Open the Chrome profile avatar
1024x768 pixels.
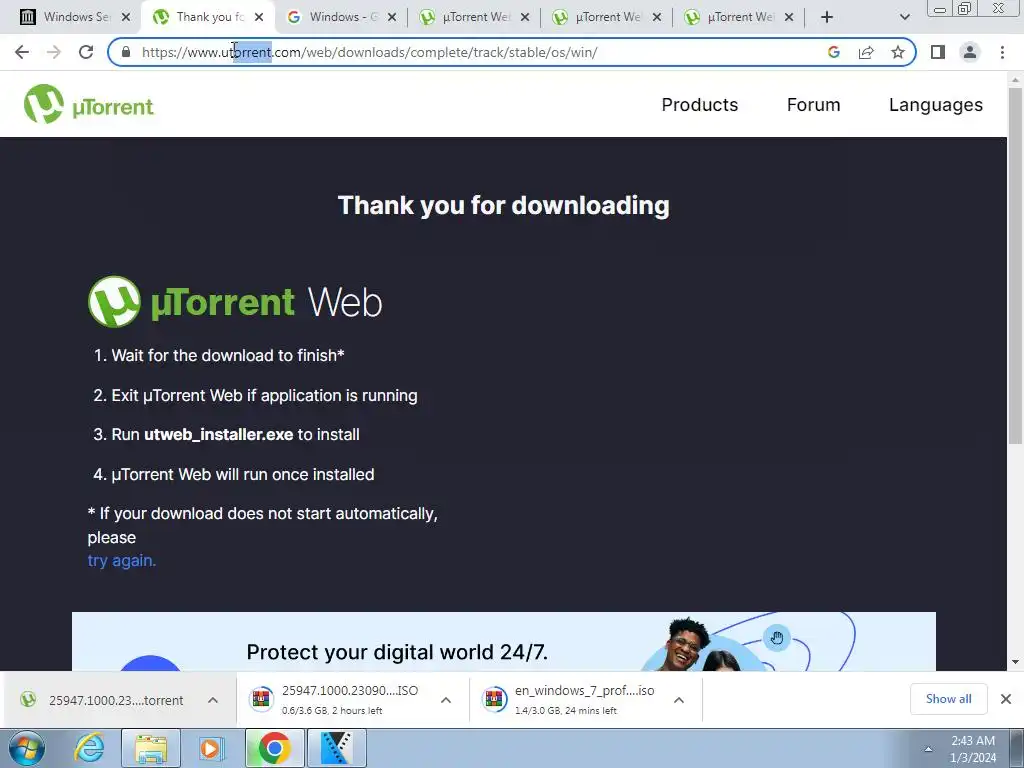point(970,52)
